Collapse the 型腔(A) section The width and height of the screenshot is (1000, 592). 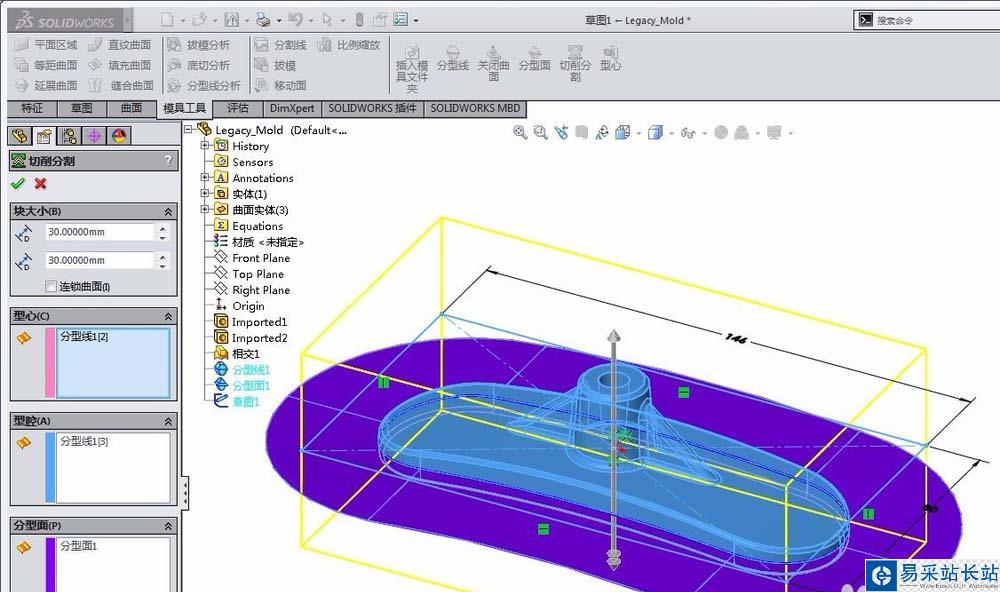[x=168, y=421]
